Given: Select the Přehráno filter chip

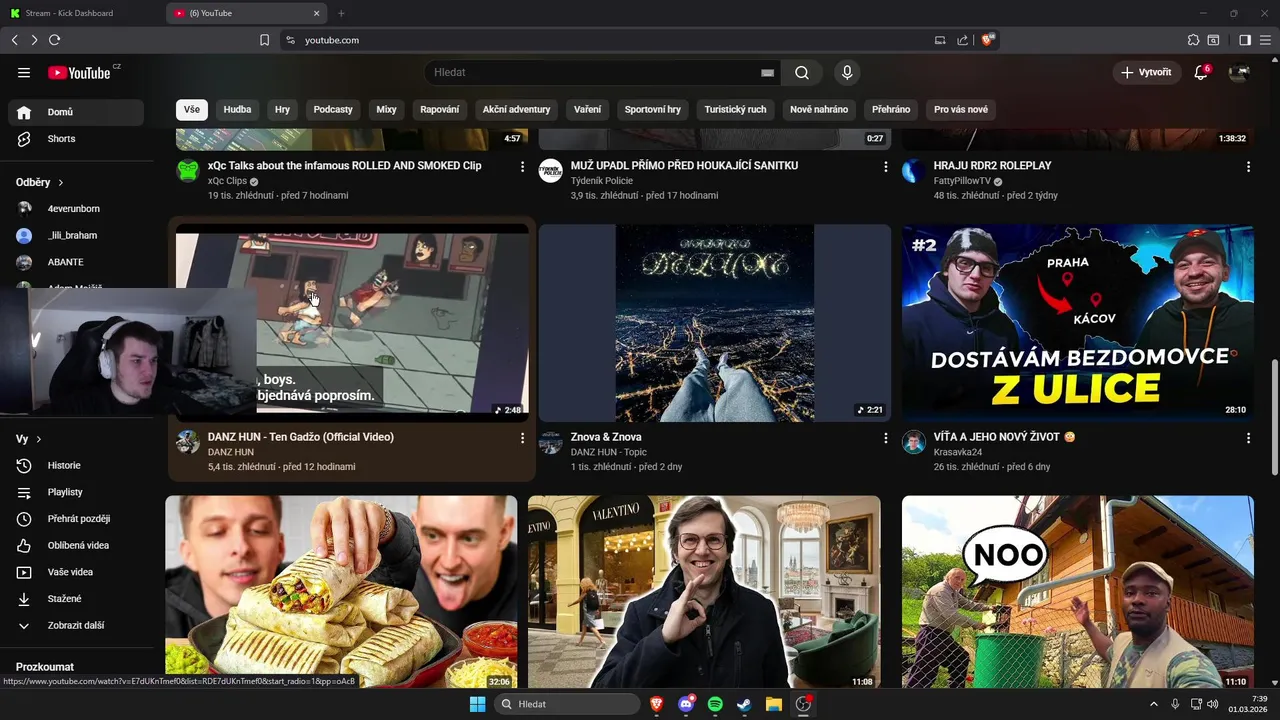Looking at the screenshot, I should [891, 110].
